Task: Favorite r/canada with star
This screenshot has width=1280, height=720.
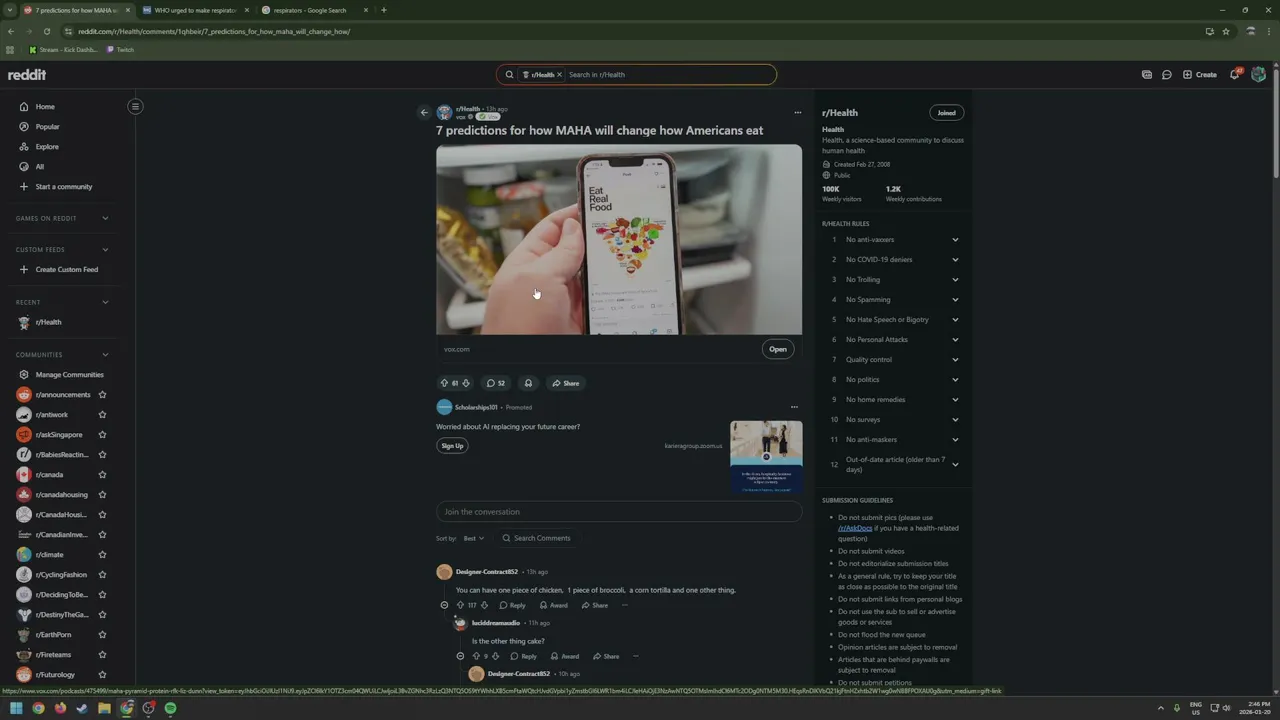Action: [102, 475]
